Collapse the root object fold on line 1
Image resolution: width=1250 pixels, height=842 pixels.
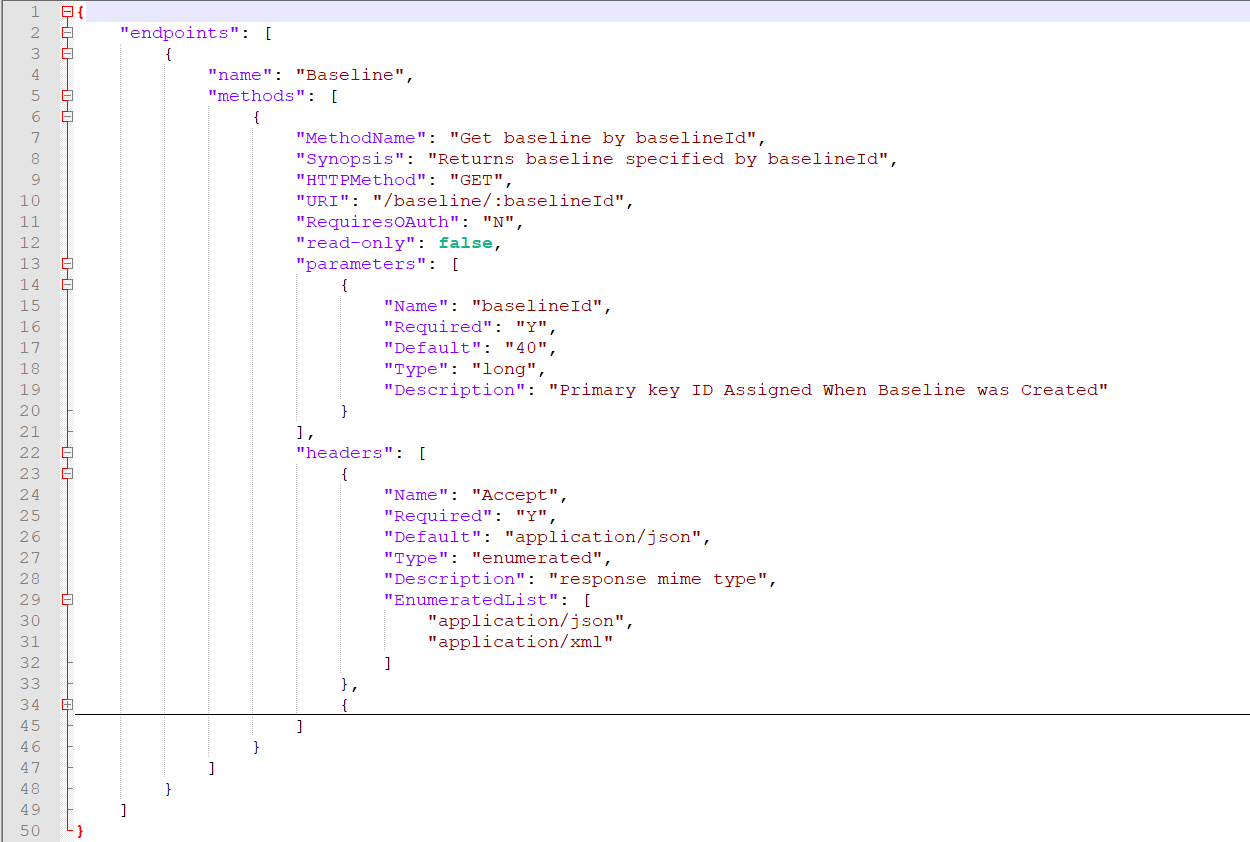[67, 12]
